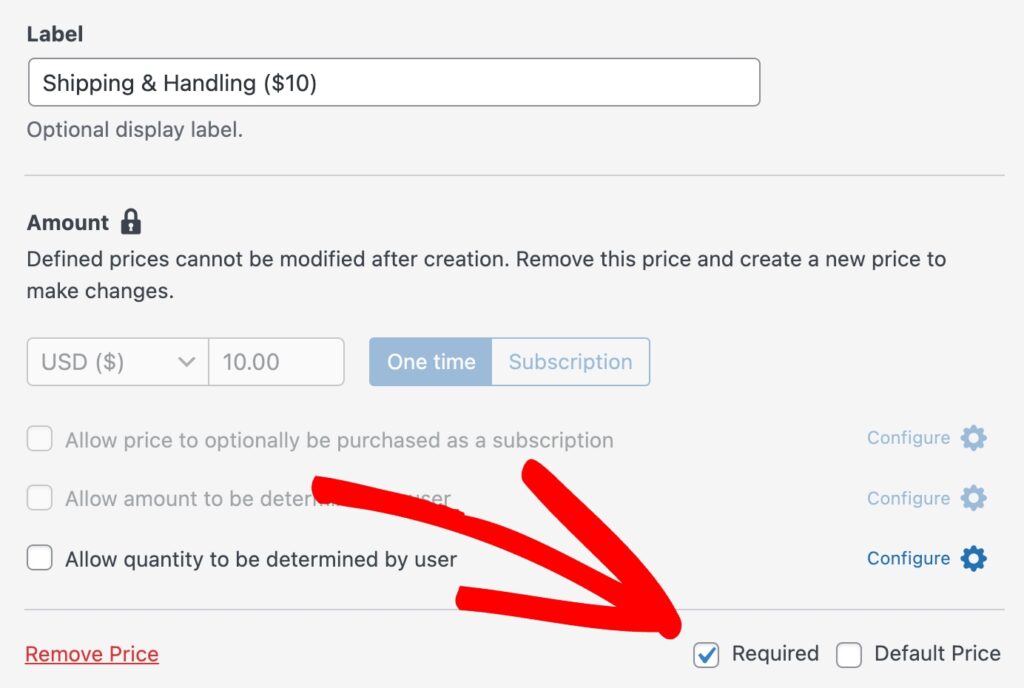This screenshot has width=1024, height=688.
Task: Open Configure link for quantity option
Action: click(908, 558)
